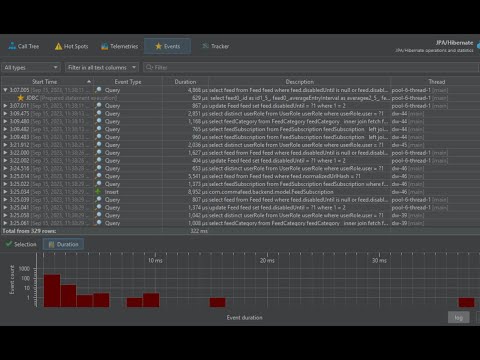Expand the 3:21.912 event row
This screenshot has width=480, height=360.
pyautogui.click(x=5, y=145)
